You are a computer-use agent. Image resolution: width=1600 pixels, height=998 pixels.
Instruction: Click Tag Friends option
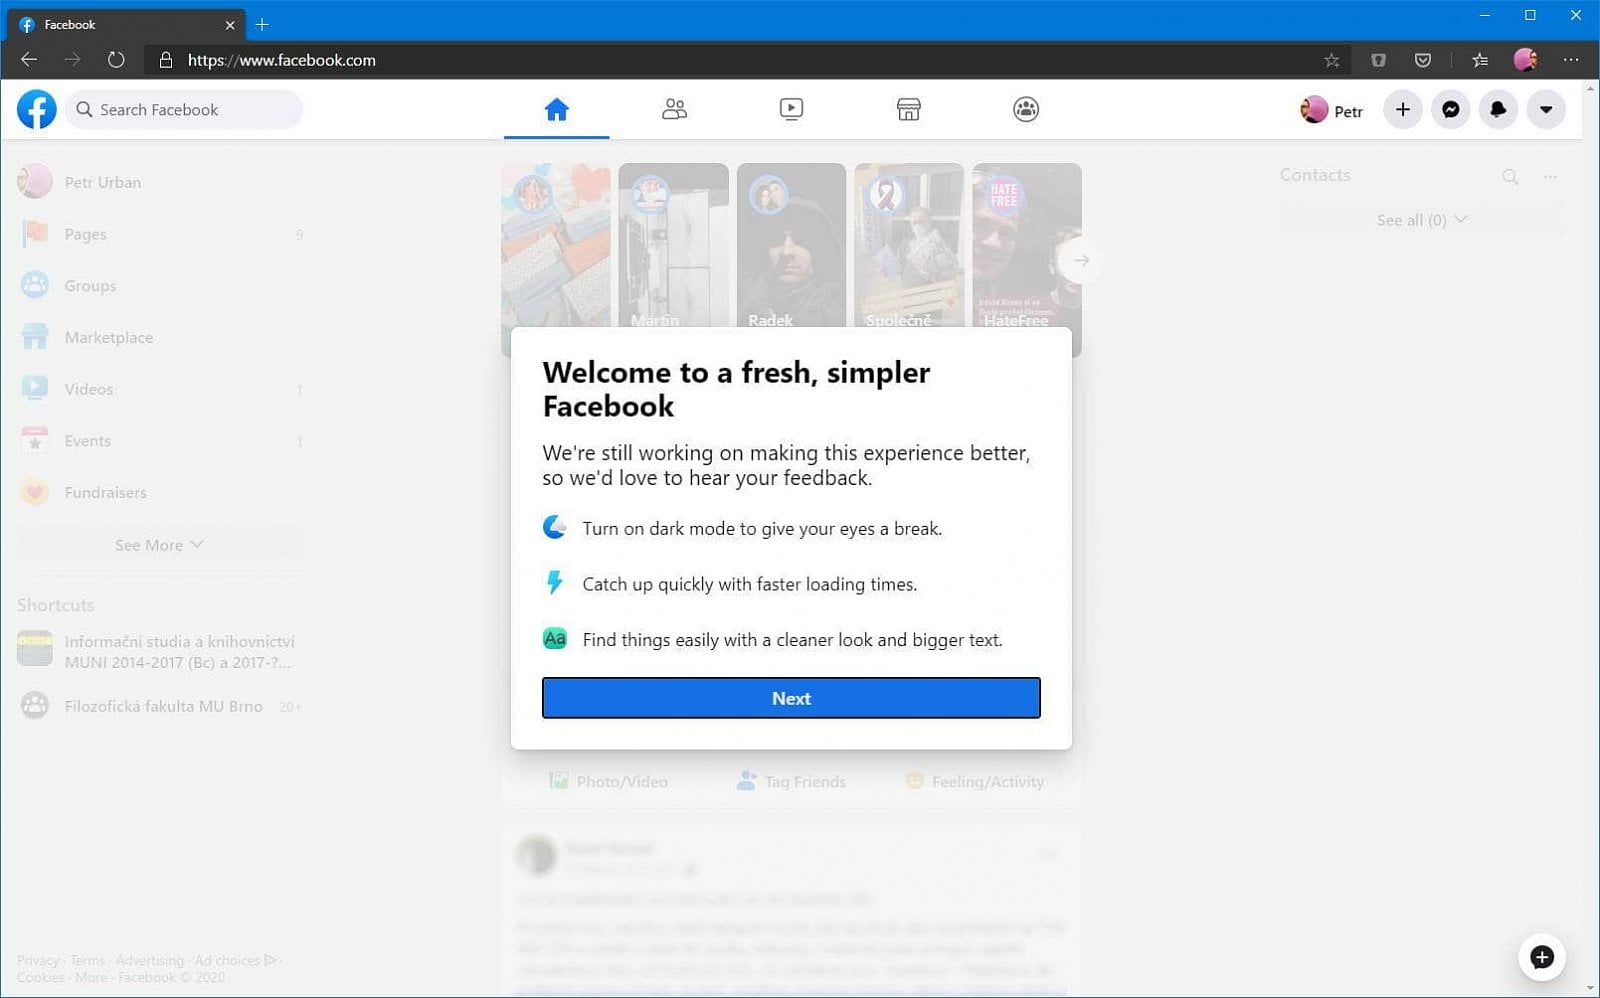click(791, 781)
